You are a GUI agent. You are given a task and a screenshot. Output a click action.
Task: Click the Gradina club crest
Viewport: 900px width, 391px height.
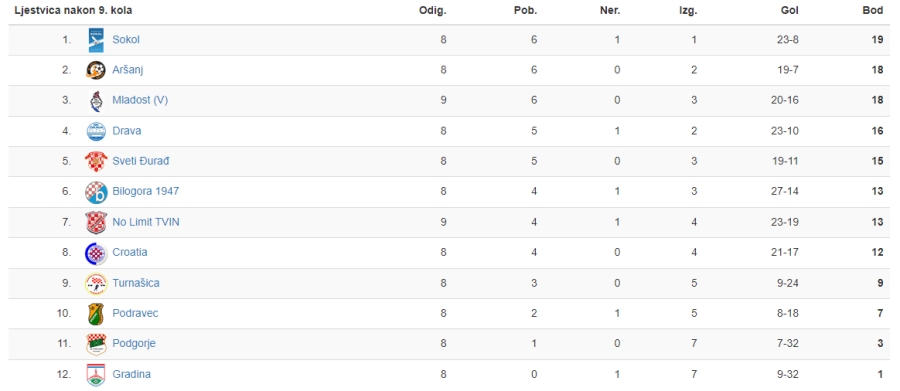[x=96, y=374]
